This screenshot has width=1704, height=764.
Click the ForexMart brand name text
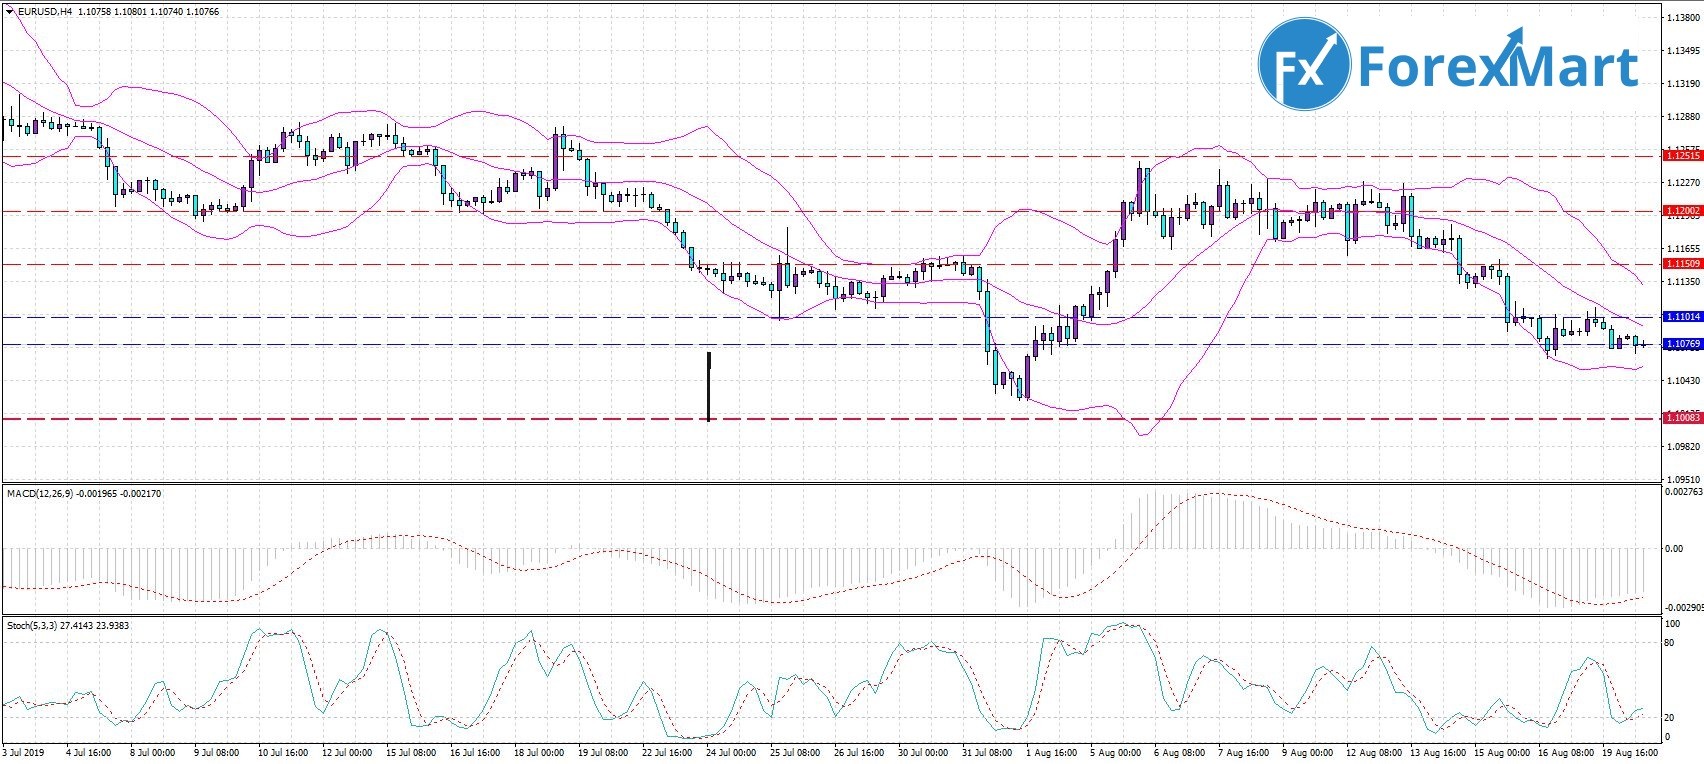pos(1497,66)
